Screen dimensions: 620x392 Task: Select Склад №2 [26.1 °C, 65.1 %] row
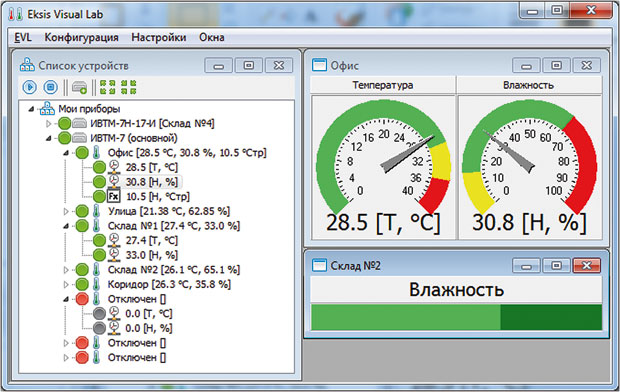click(174, 270)
